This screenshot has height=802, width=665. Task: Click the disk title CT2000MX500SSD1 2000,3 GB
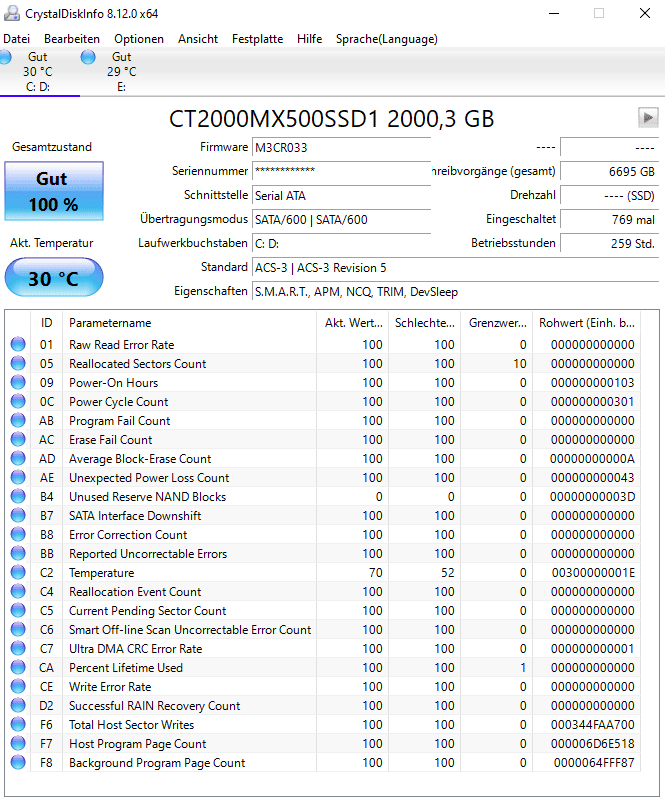(x=331, y=119)
